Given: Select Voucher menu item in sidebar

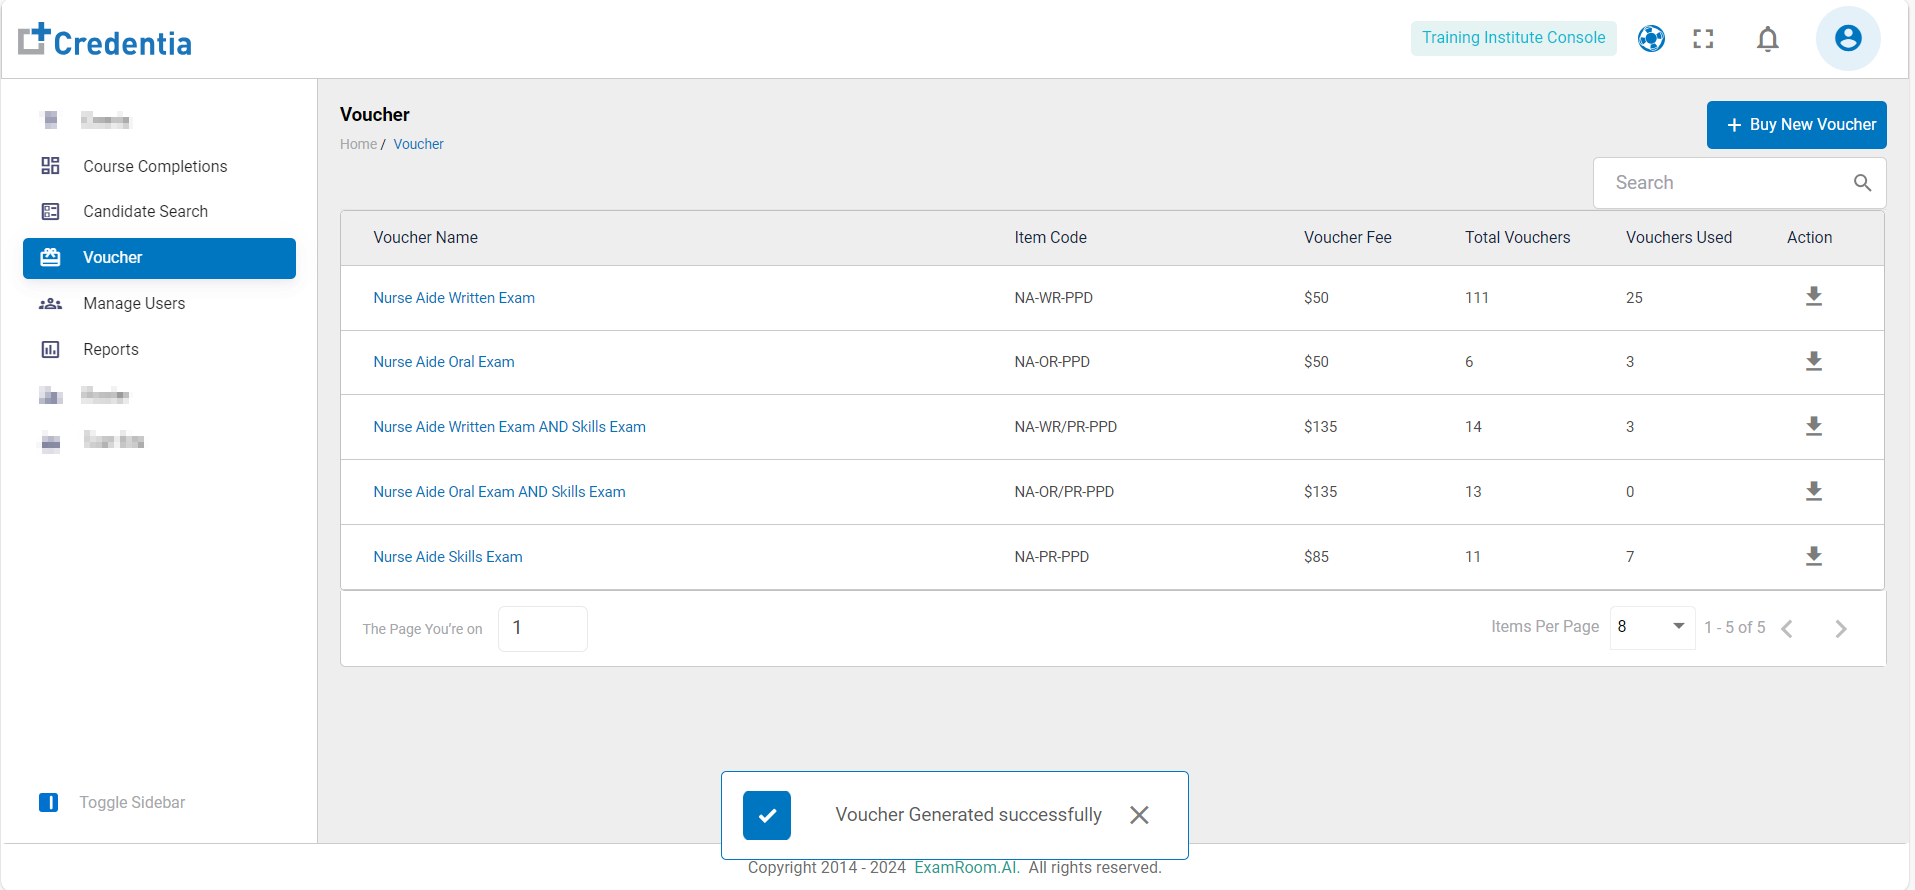Looking at the screenshot, I should tap(159, 258).
